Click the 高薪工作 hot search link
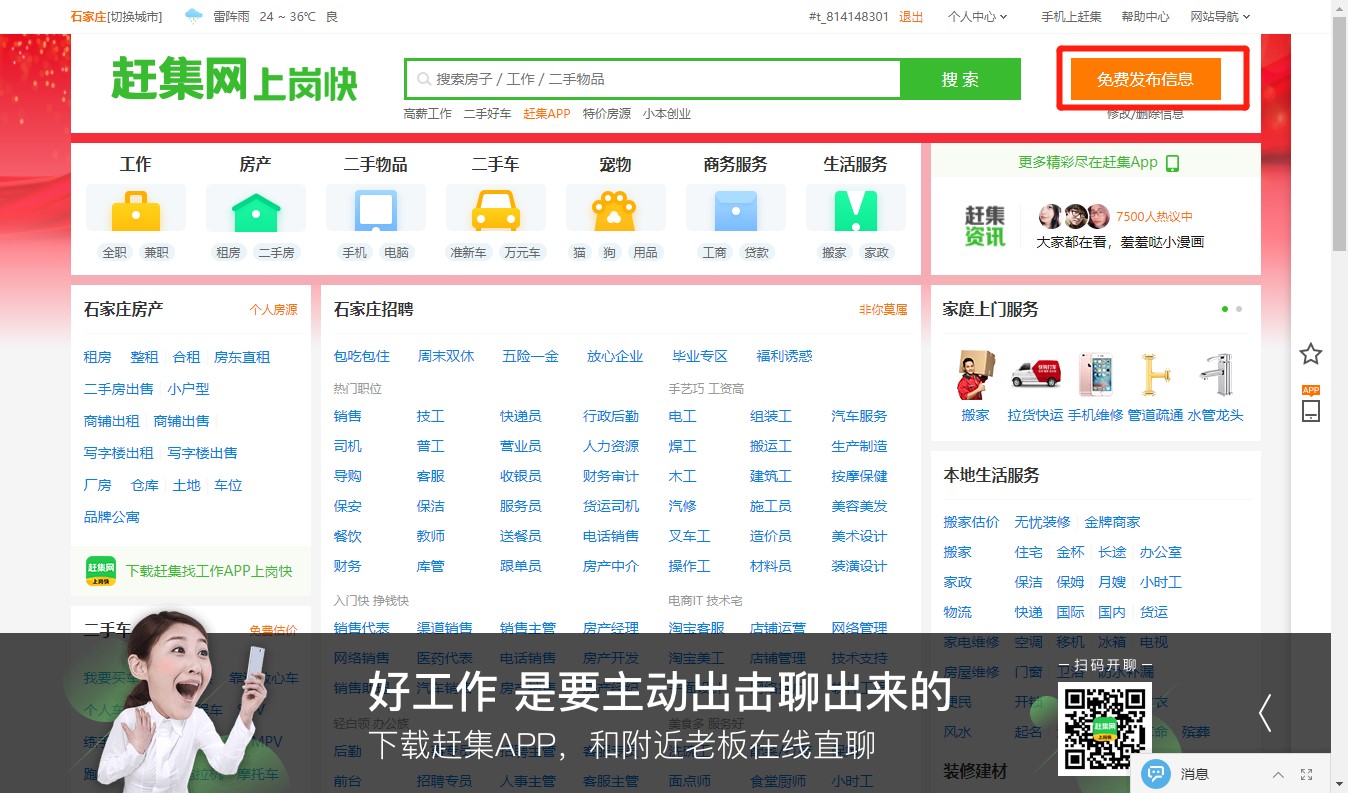Image resolution: width=1348 pixels, height=793 pixels. pyautogui.click(x=428, y=113)
